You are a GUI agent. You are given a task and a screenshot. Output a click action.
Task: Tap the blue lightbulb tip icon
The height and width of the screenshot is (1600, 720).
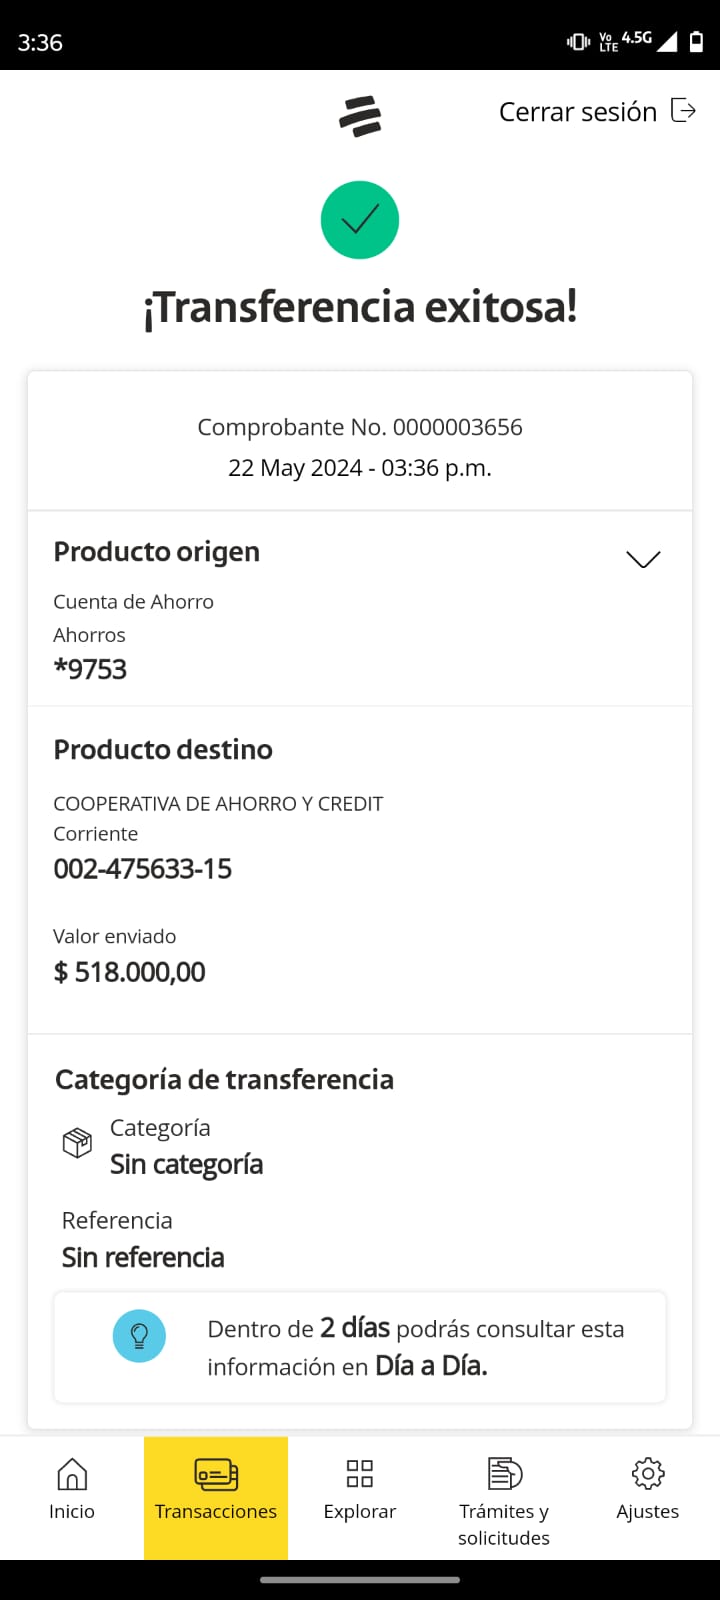(x=139, y=1336)
